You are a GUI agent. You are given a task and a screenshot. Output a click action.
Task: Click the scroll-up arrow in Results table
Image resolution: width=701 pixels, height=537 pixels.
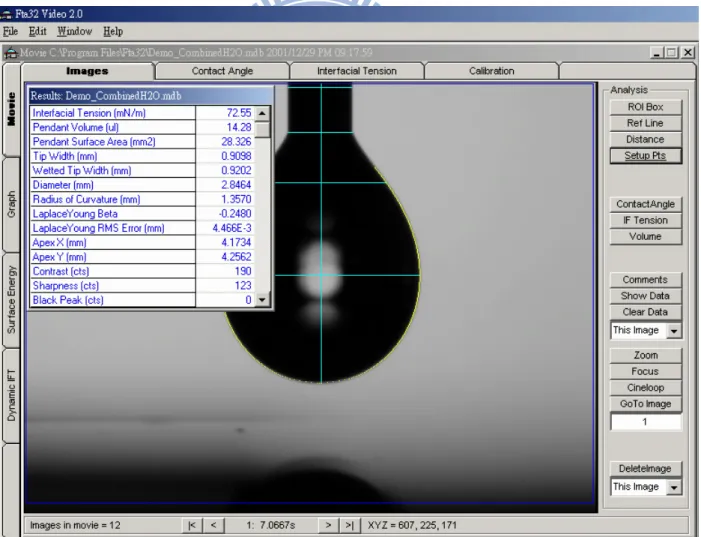coord(262,113)
